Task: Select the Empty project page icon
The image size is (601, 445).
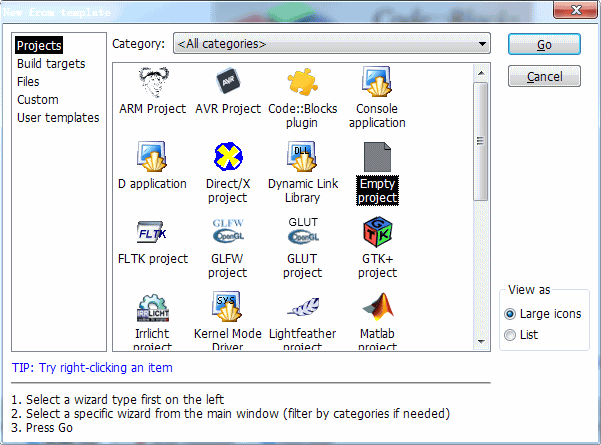Action: [377, 157]
